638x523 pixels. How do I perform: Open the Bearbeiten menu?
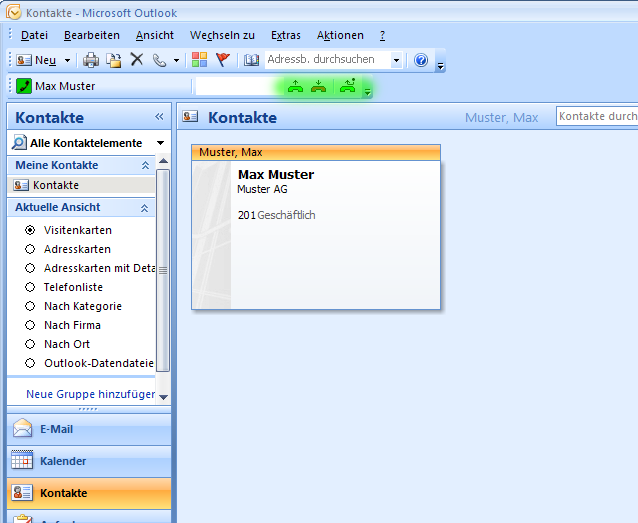tap(92, 35)
